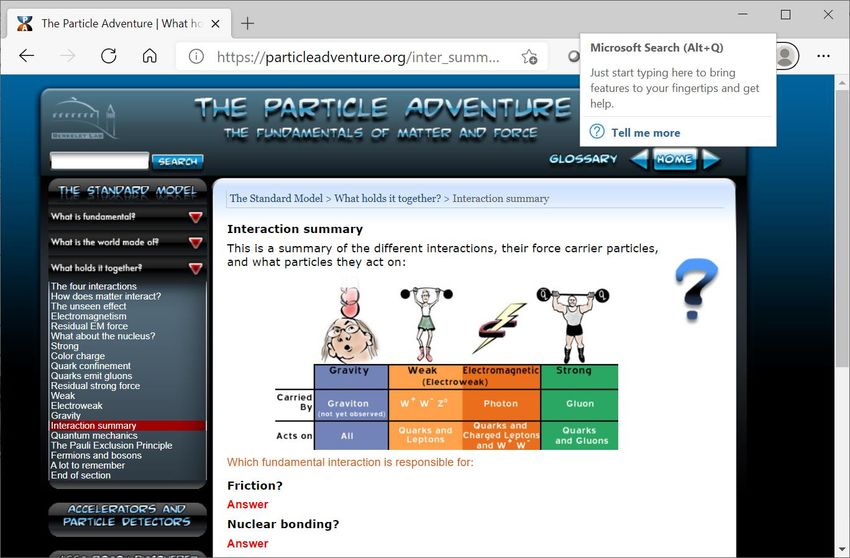Go to the Electroweak page
Viewport: 850px width, 558px height.
(76, 406)
